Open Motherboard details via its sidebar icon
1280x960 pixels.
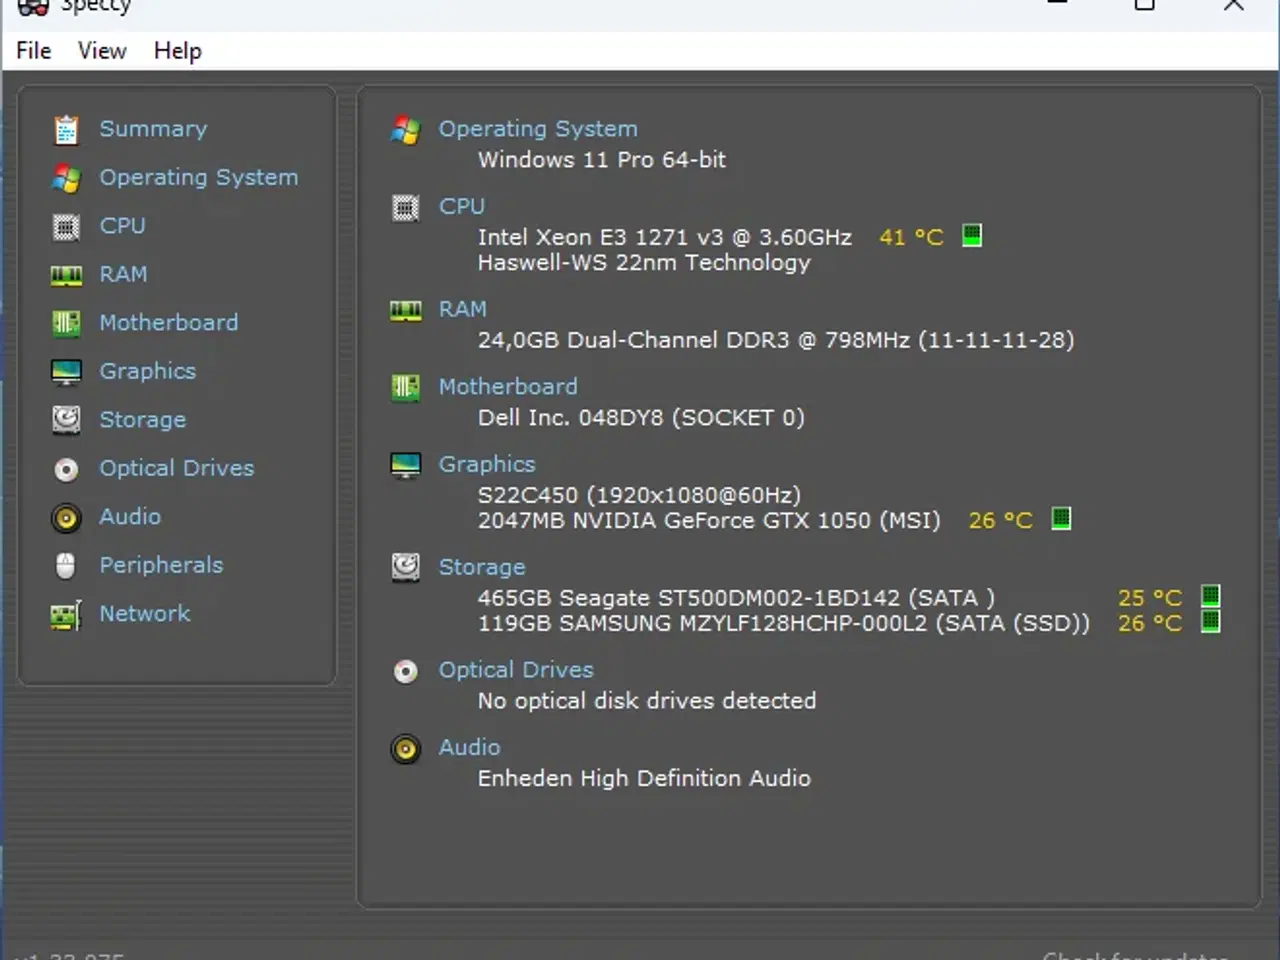tap(66, 322)
